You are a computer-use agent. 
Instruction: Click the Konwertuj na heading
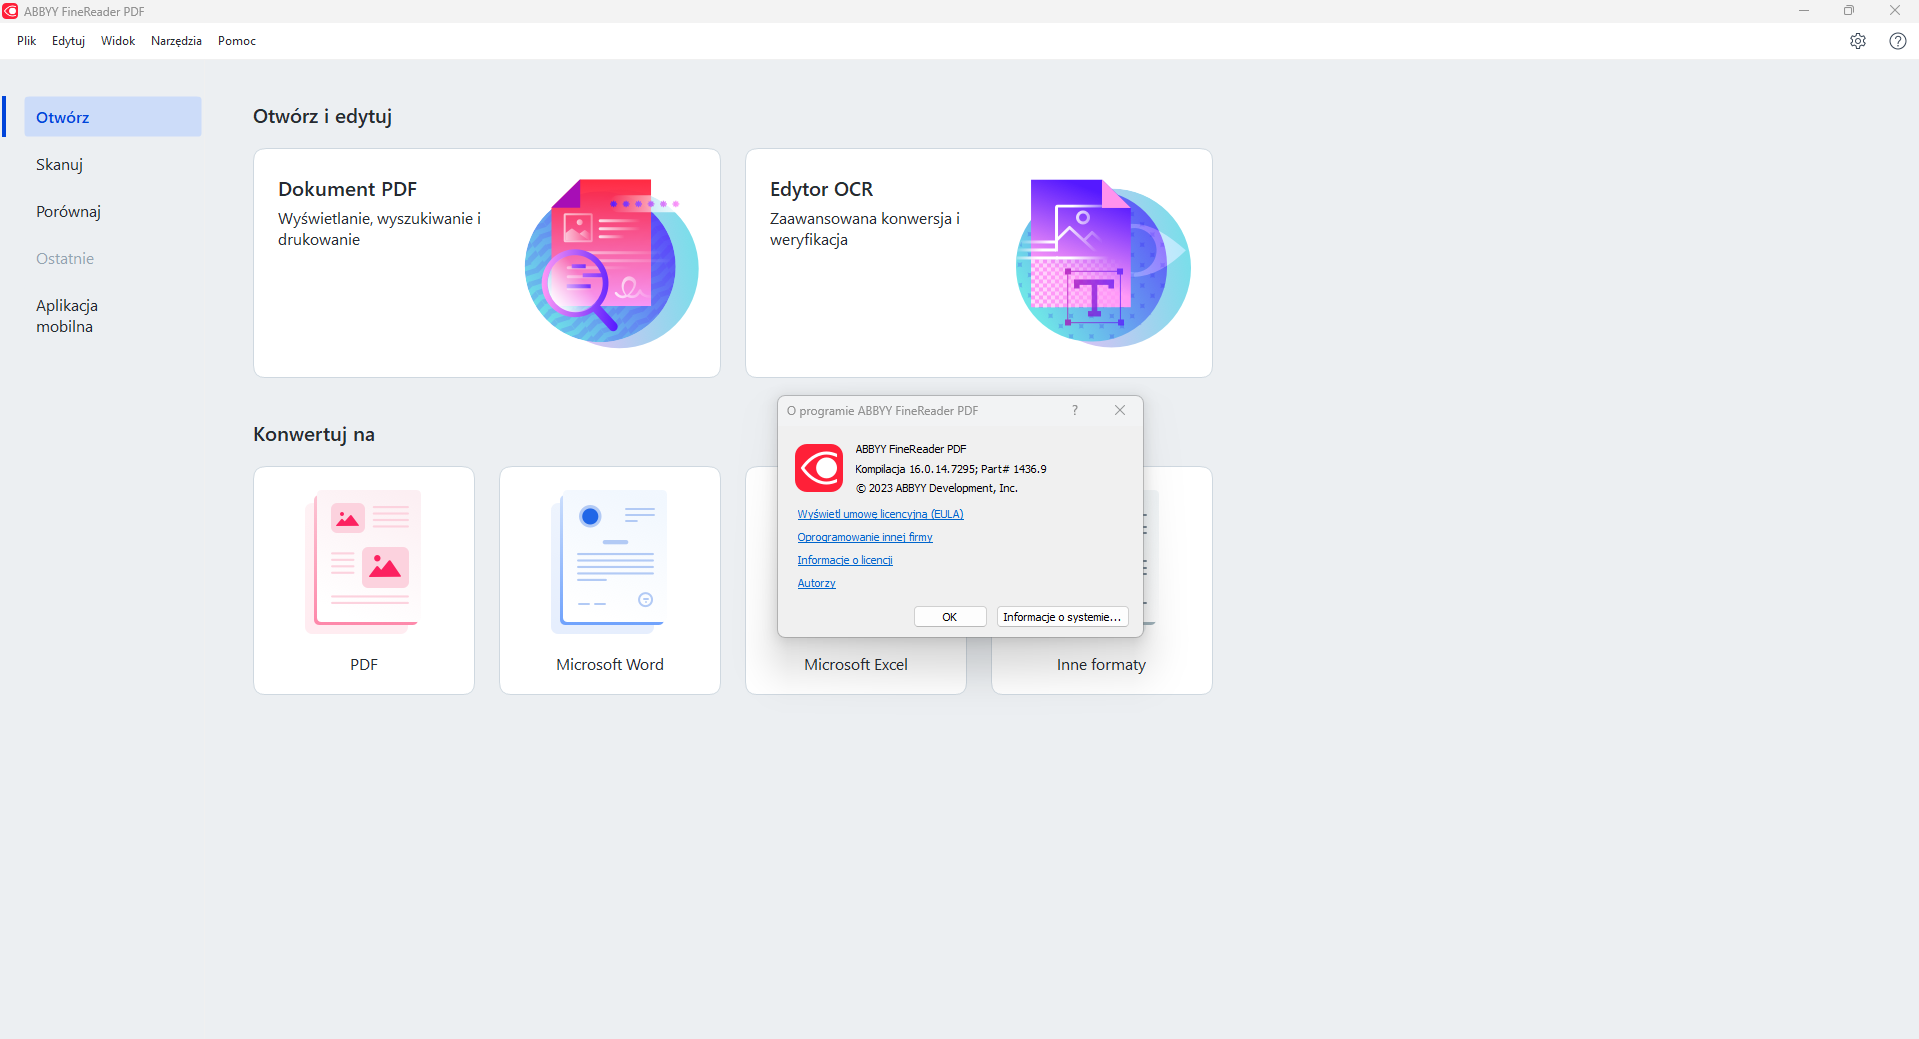[314, 434]
